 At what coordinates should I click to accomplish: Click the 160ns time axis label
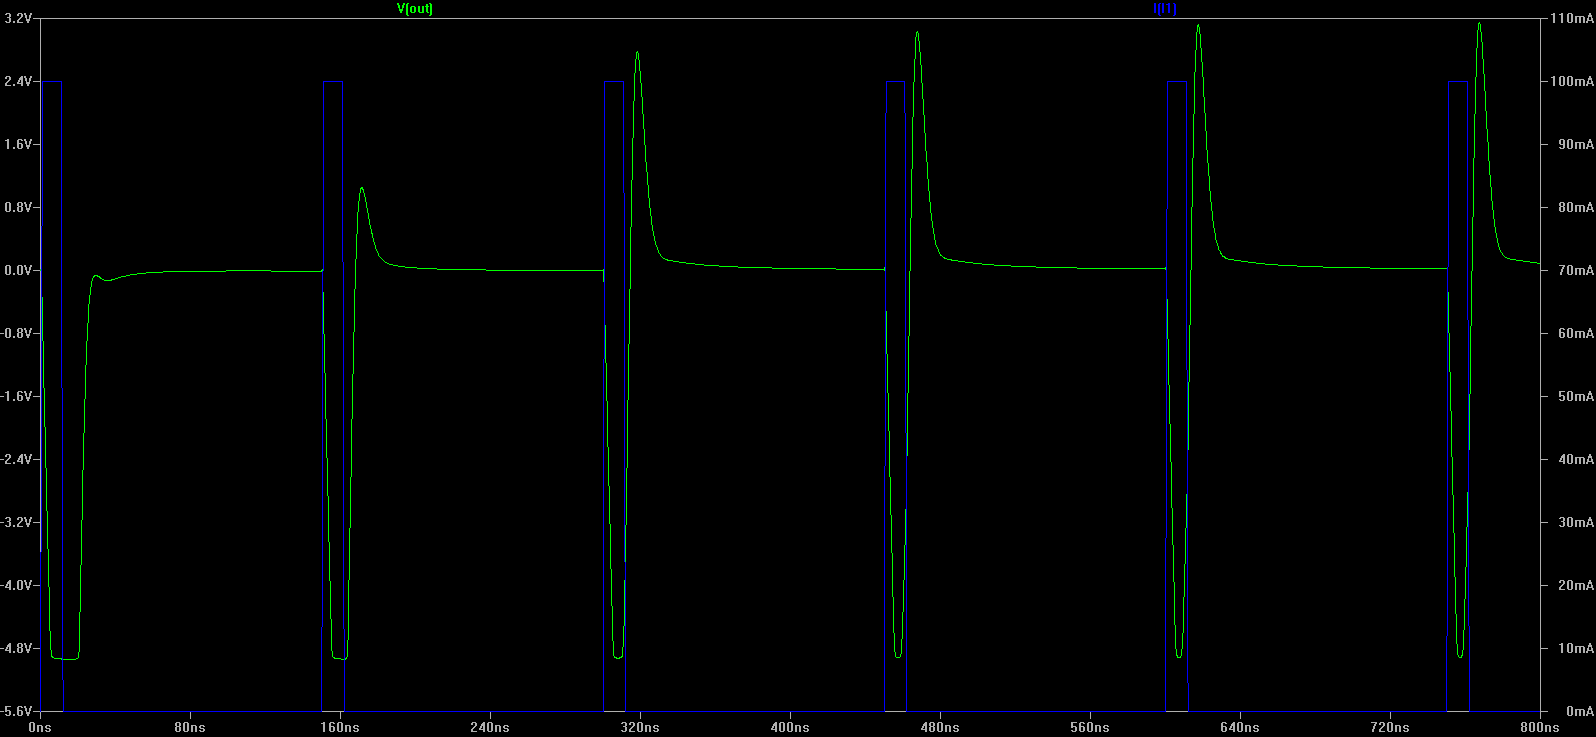(x=340, y=727)
